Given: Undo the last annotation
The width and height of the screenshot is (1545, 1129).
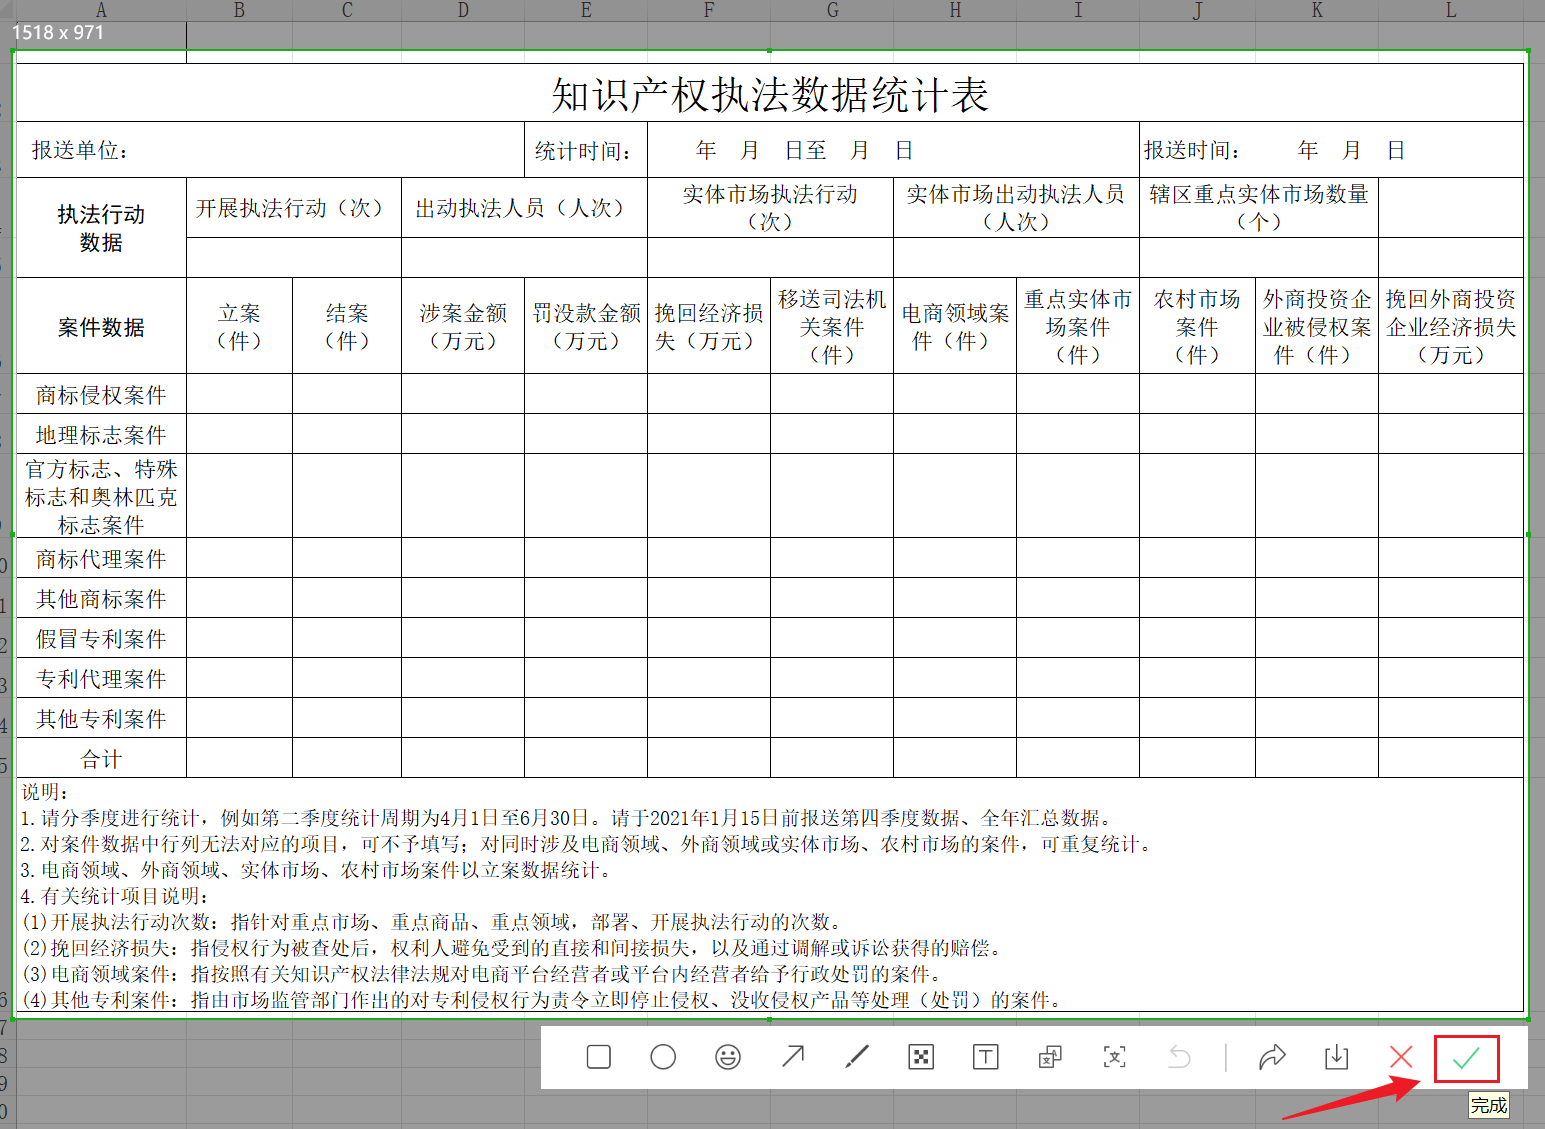Looking at the screenshot, I should pos(1180,1057).
